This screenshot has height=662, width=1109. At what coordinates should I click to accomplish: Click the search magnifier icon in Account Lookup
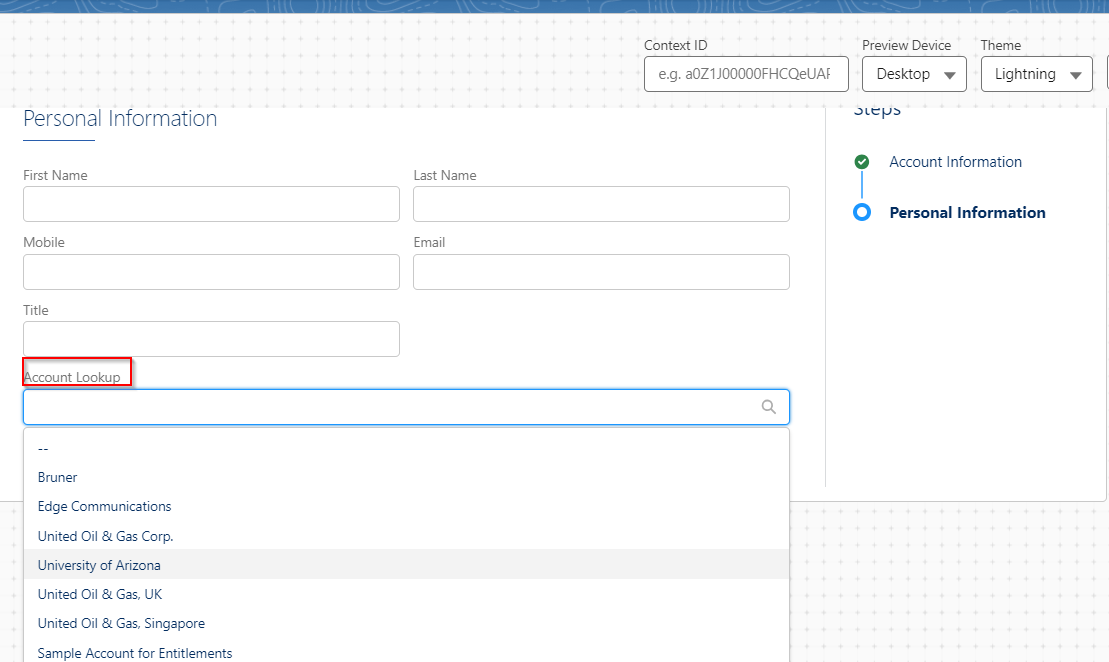tap(768, 407)
